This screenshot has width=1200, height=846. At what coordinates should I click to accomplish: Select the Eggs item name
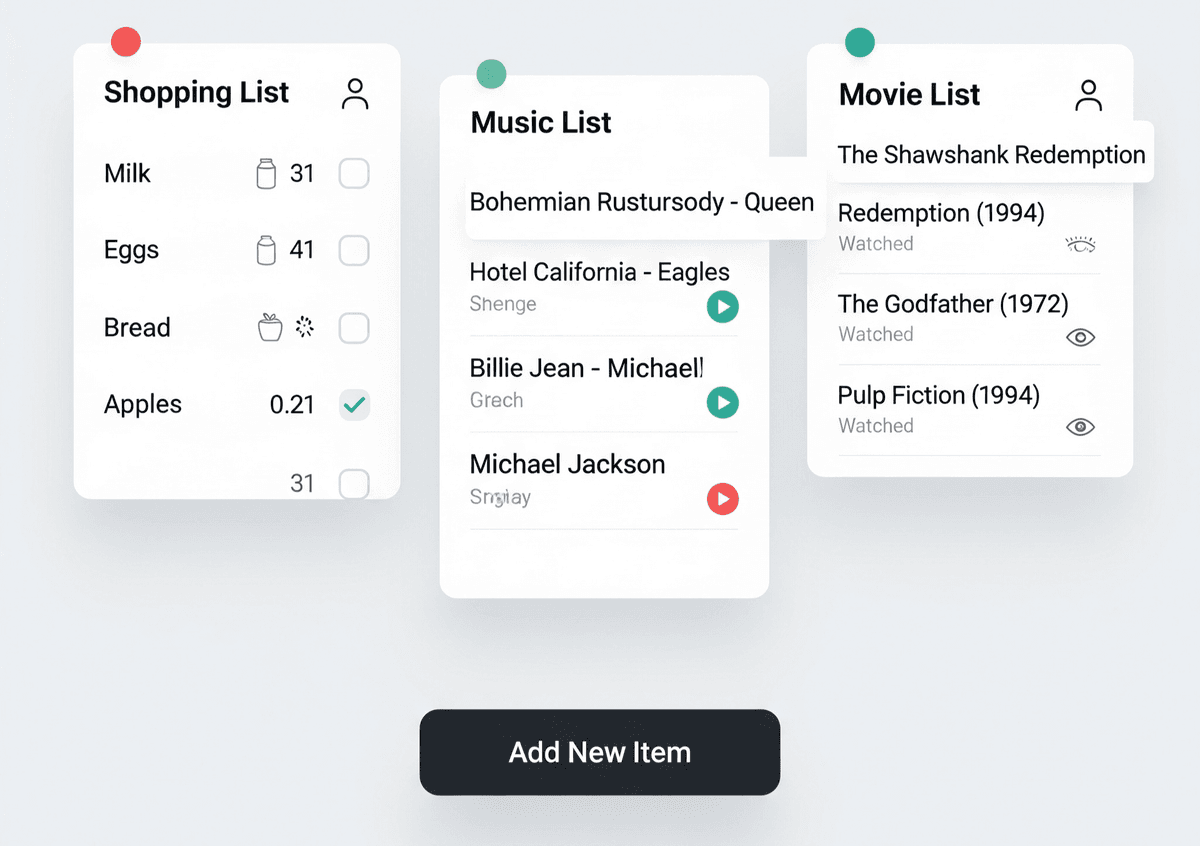(x=131, y=250)
